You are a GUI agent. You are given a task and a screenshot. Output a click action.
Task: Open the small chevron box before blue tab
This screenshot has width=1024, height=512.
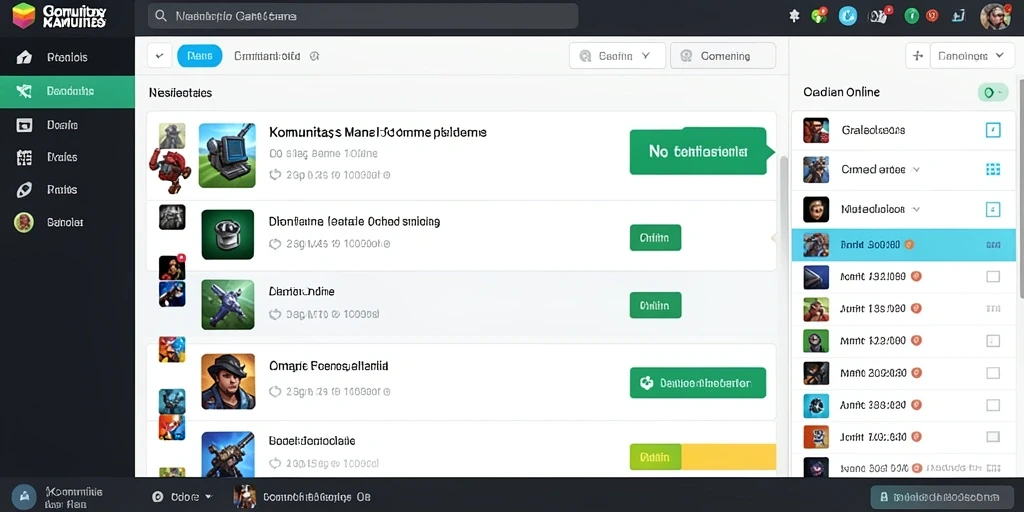point(159,56)
